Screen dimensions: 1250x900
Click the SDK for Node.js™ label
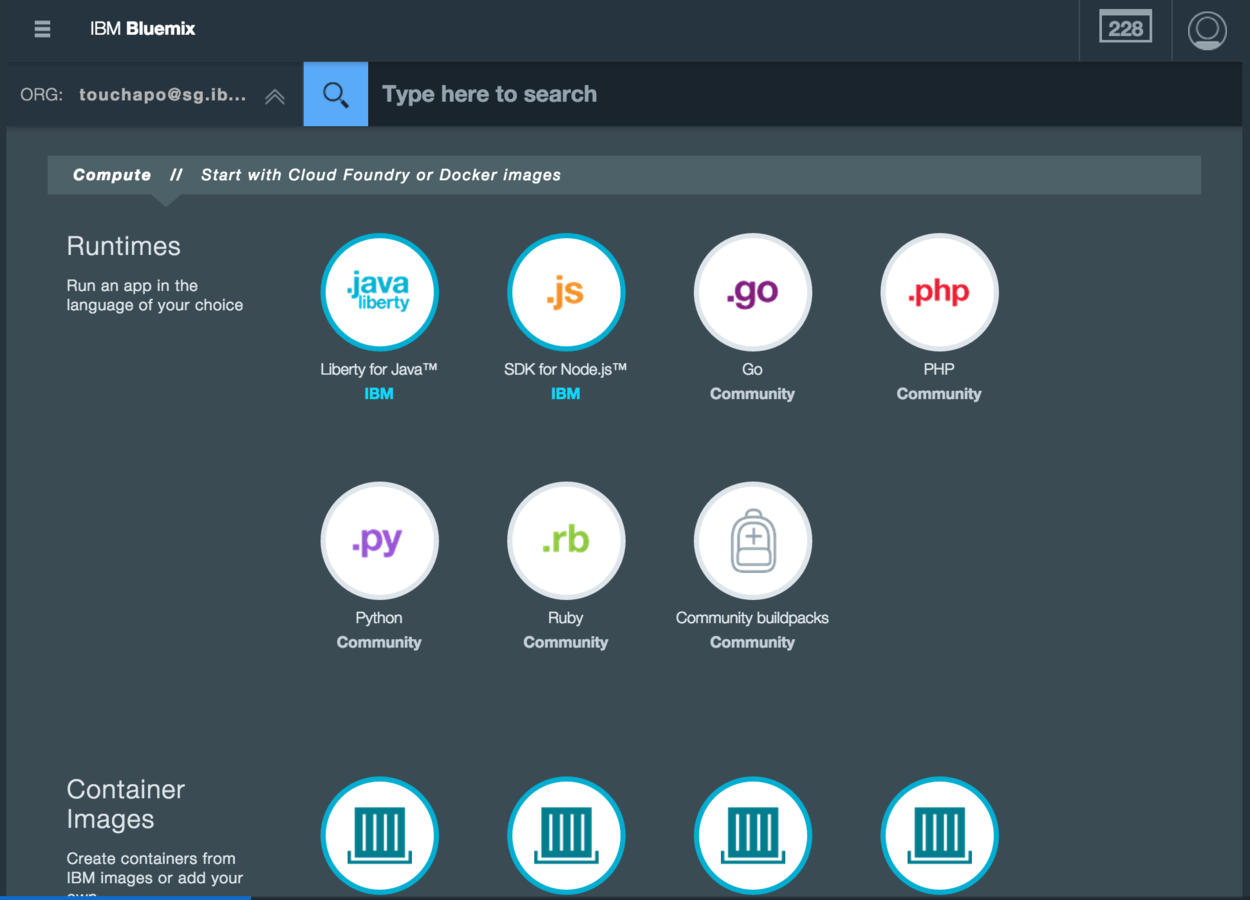click(x=565, y=369)
